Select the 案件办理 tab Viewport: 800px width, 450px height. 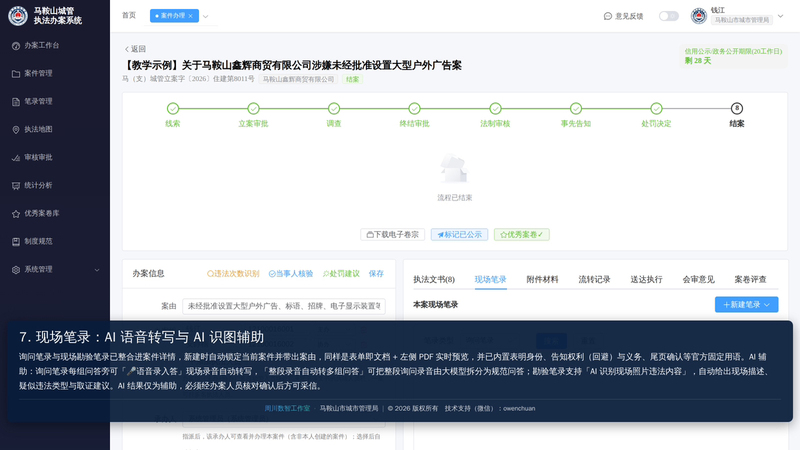172,16
